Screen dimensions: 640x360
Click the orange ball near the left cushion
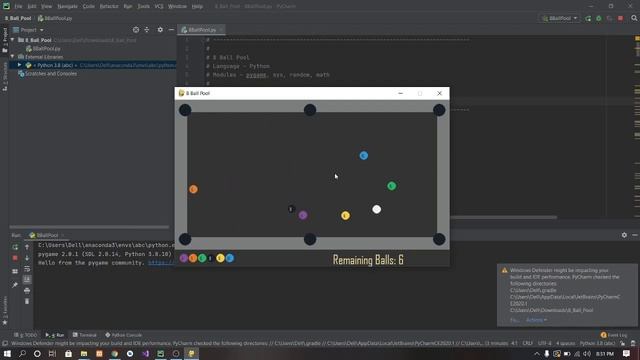click(193, 189)
